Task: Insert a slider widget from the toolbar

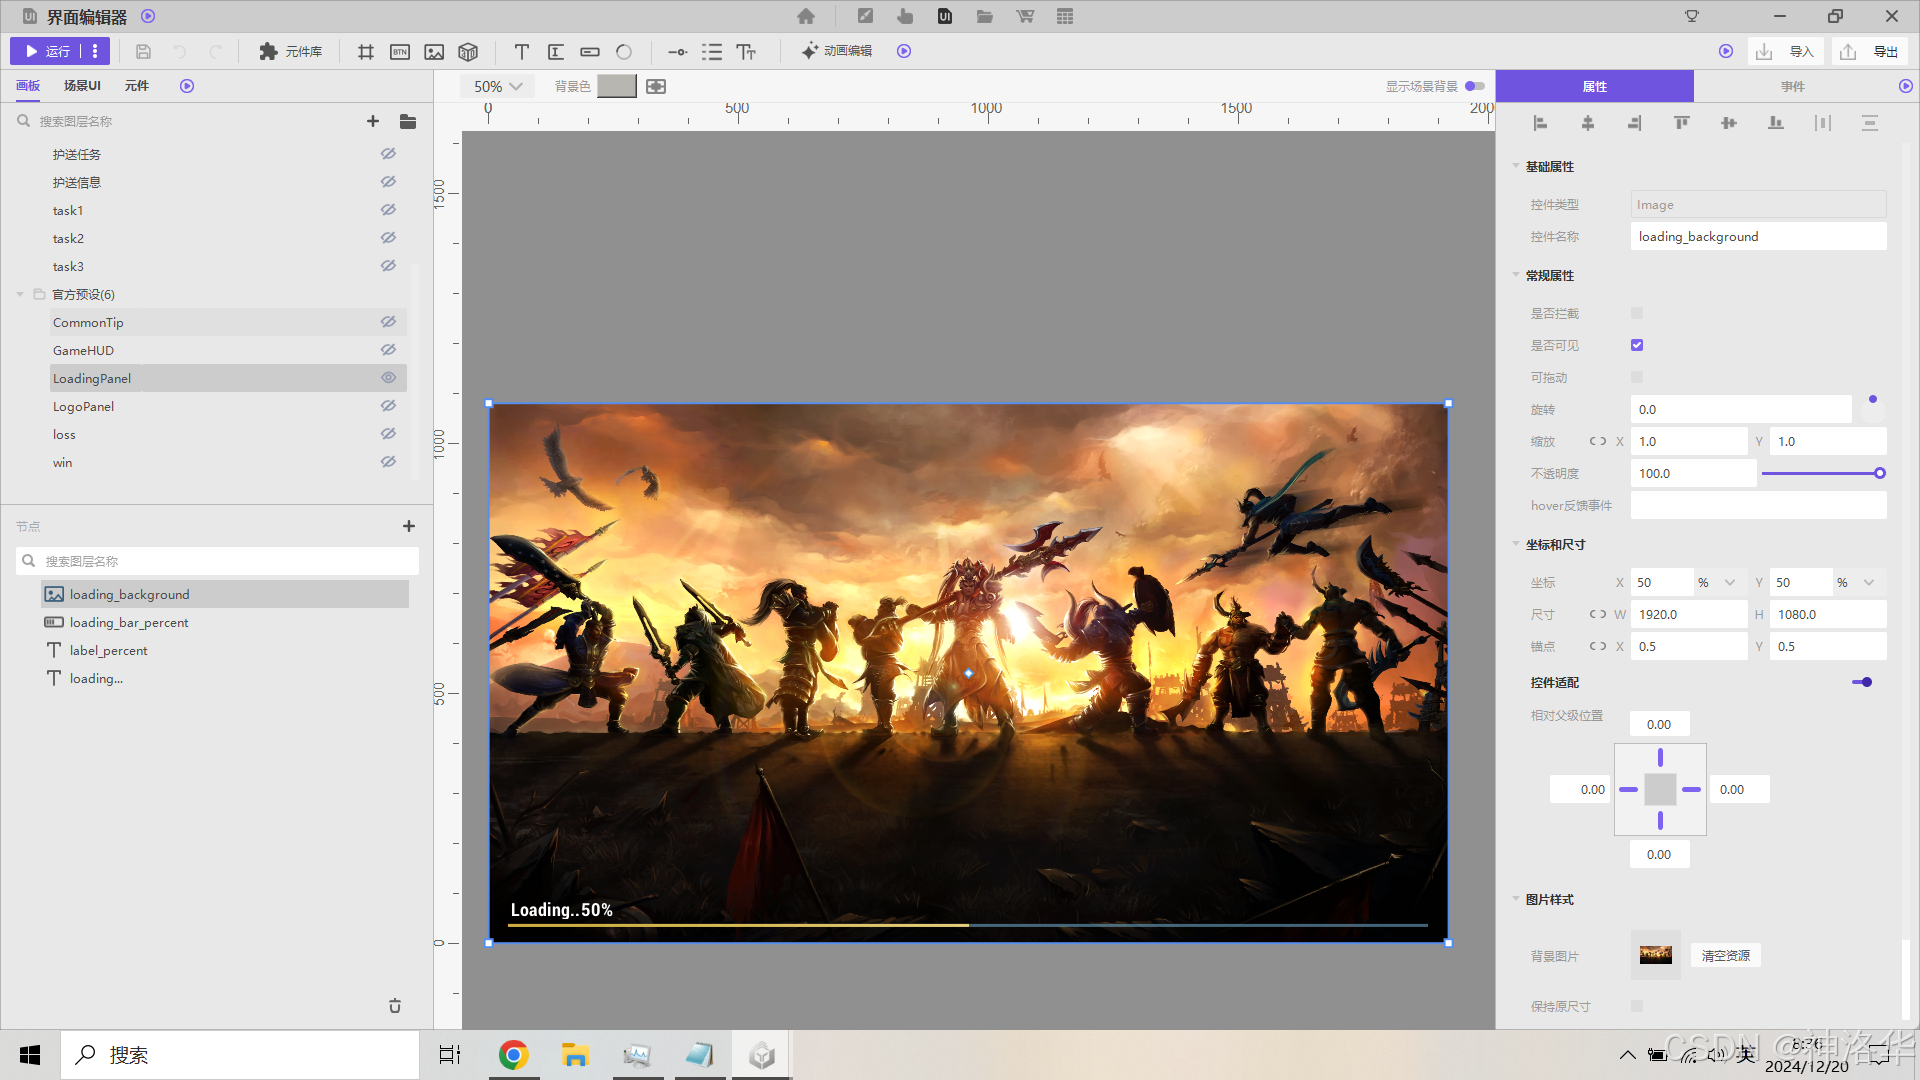Action: tap(677, 51)
